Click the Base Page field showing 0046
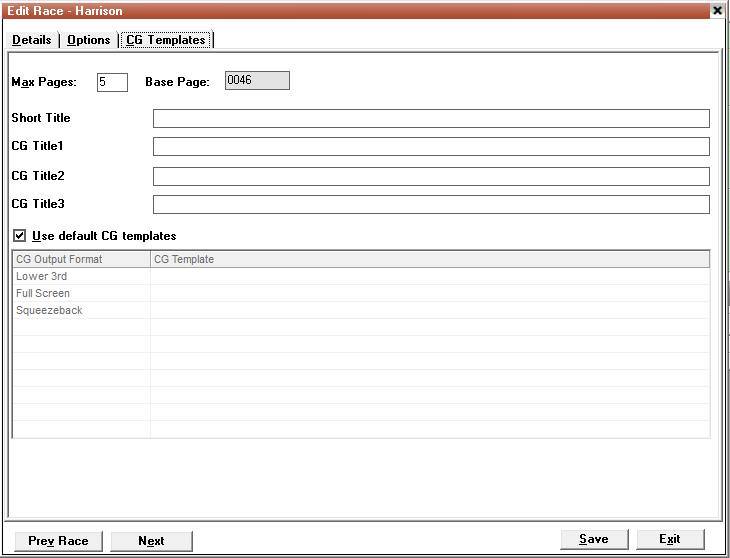The image size is (730, 558). 257,81
